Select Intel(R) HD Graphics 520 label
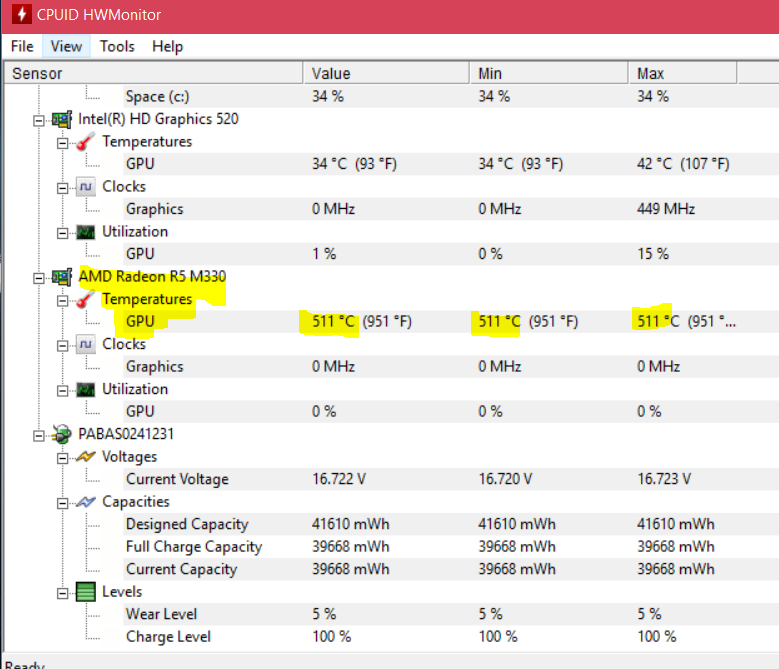 tap(158, 119)
